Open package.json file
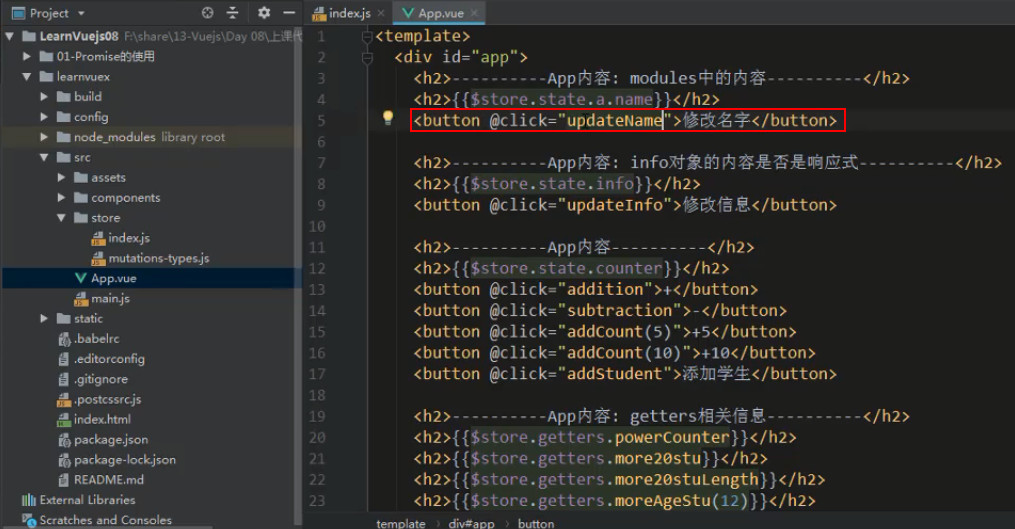 click(x=111, y=440)
